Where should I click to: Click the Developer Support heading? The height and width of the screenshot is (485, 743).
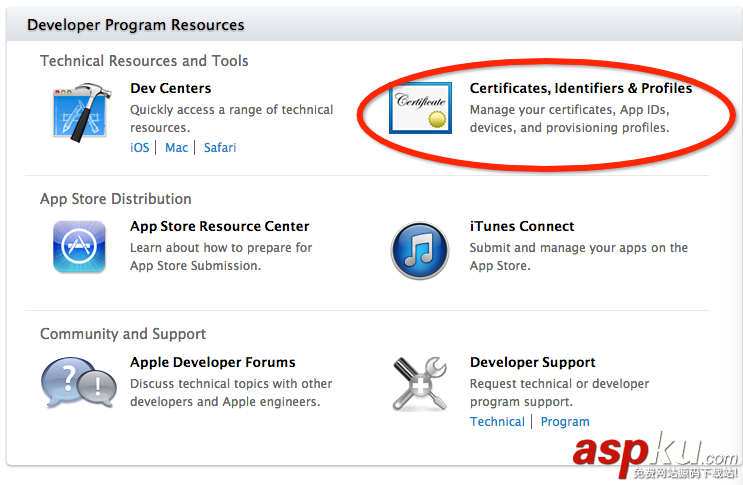[533, 362]
